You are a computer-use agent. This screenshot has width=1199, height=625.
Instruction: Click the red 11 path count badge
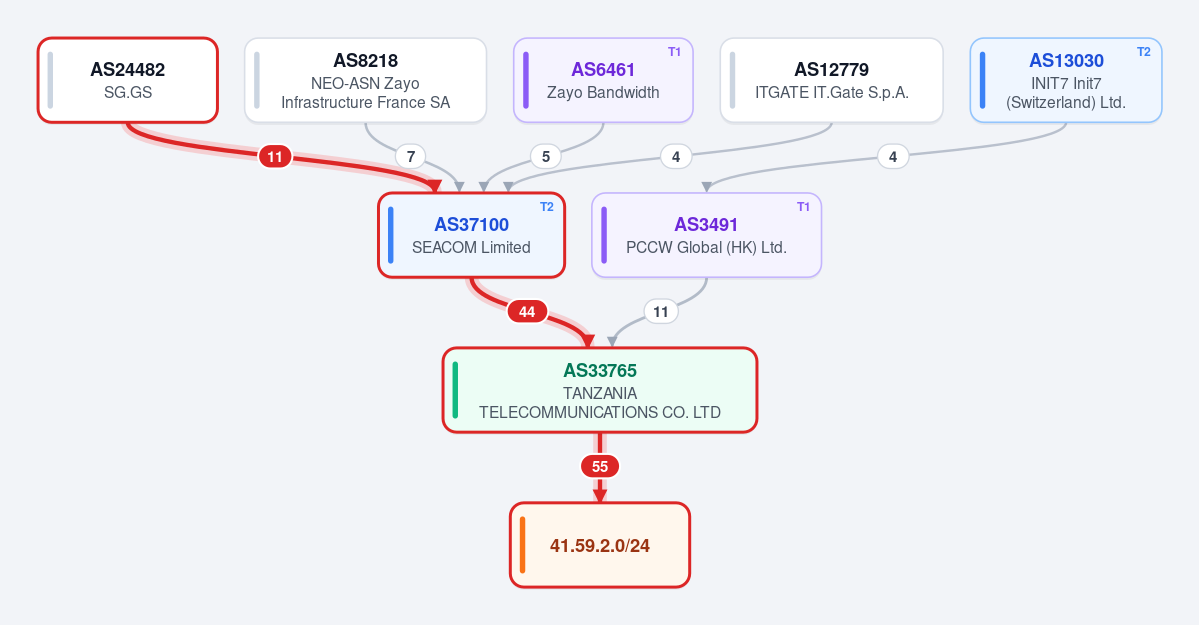tap(275, 157)
